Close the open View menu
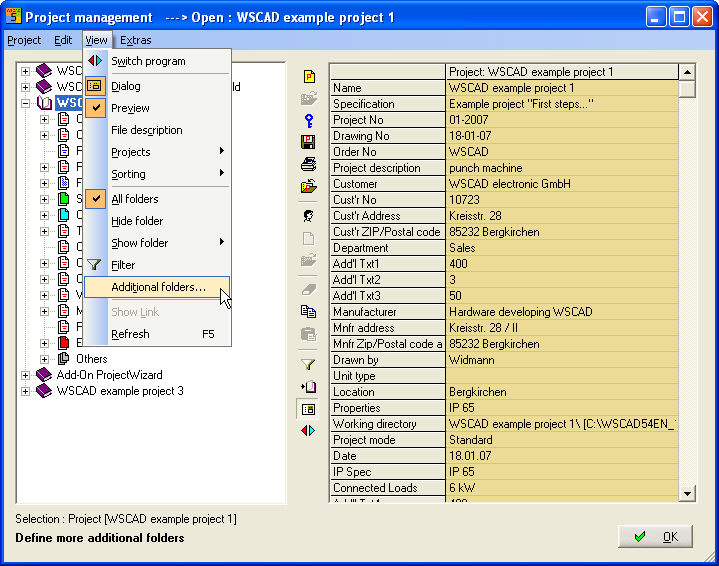 (96, 40)
